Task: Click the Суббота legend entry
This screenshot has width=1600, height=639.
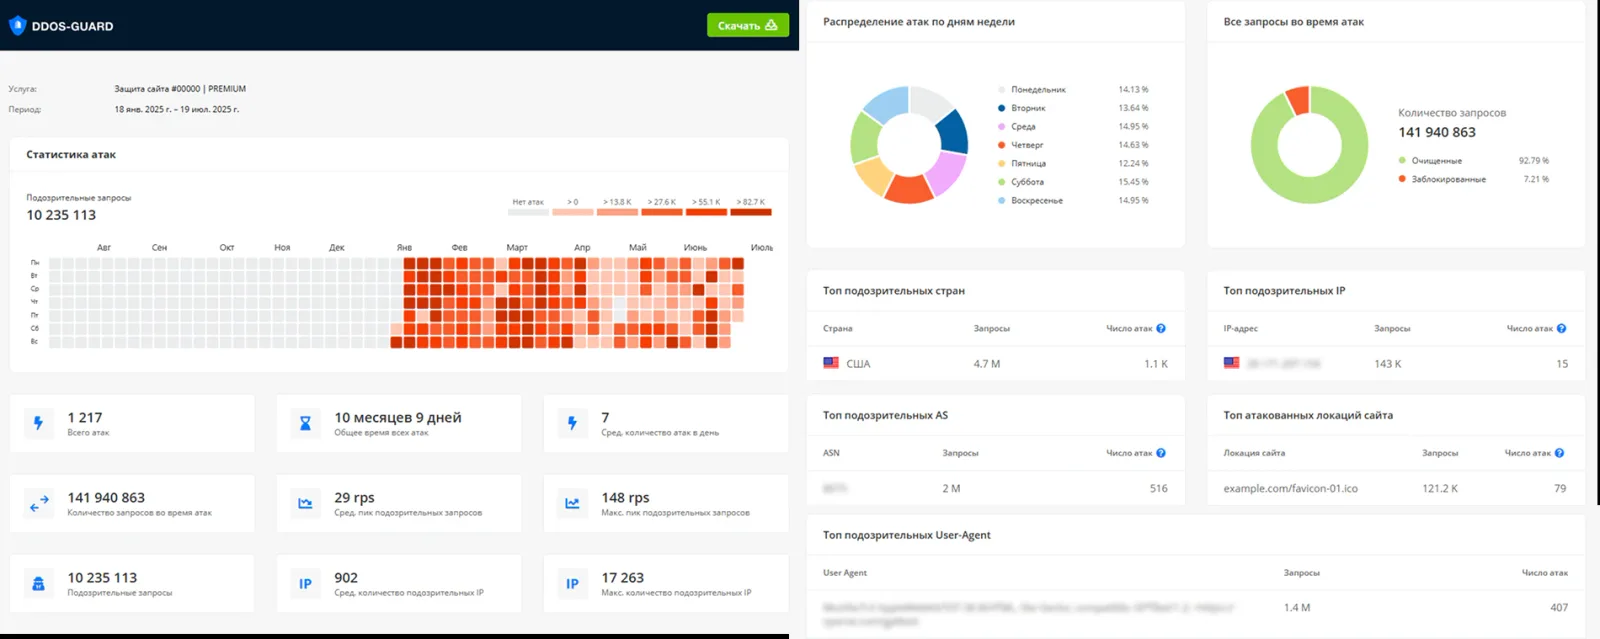Action: click(1021, 182)
